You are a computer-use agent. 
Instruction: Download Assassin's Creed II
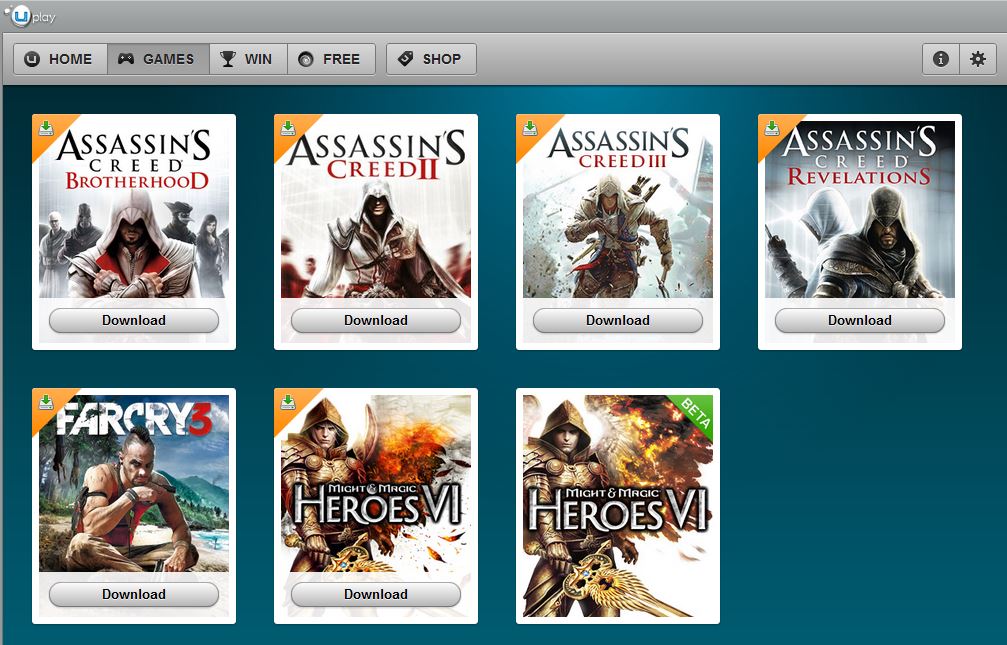[376, 320]
